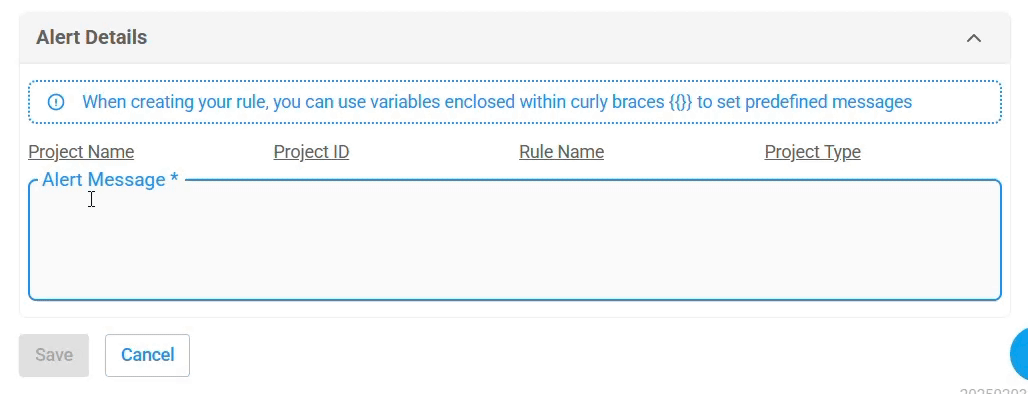
Task: Click the greyed-out Save button
Action: click(54, 355)
